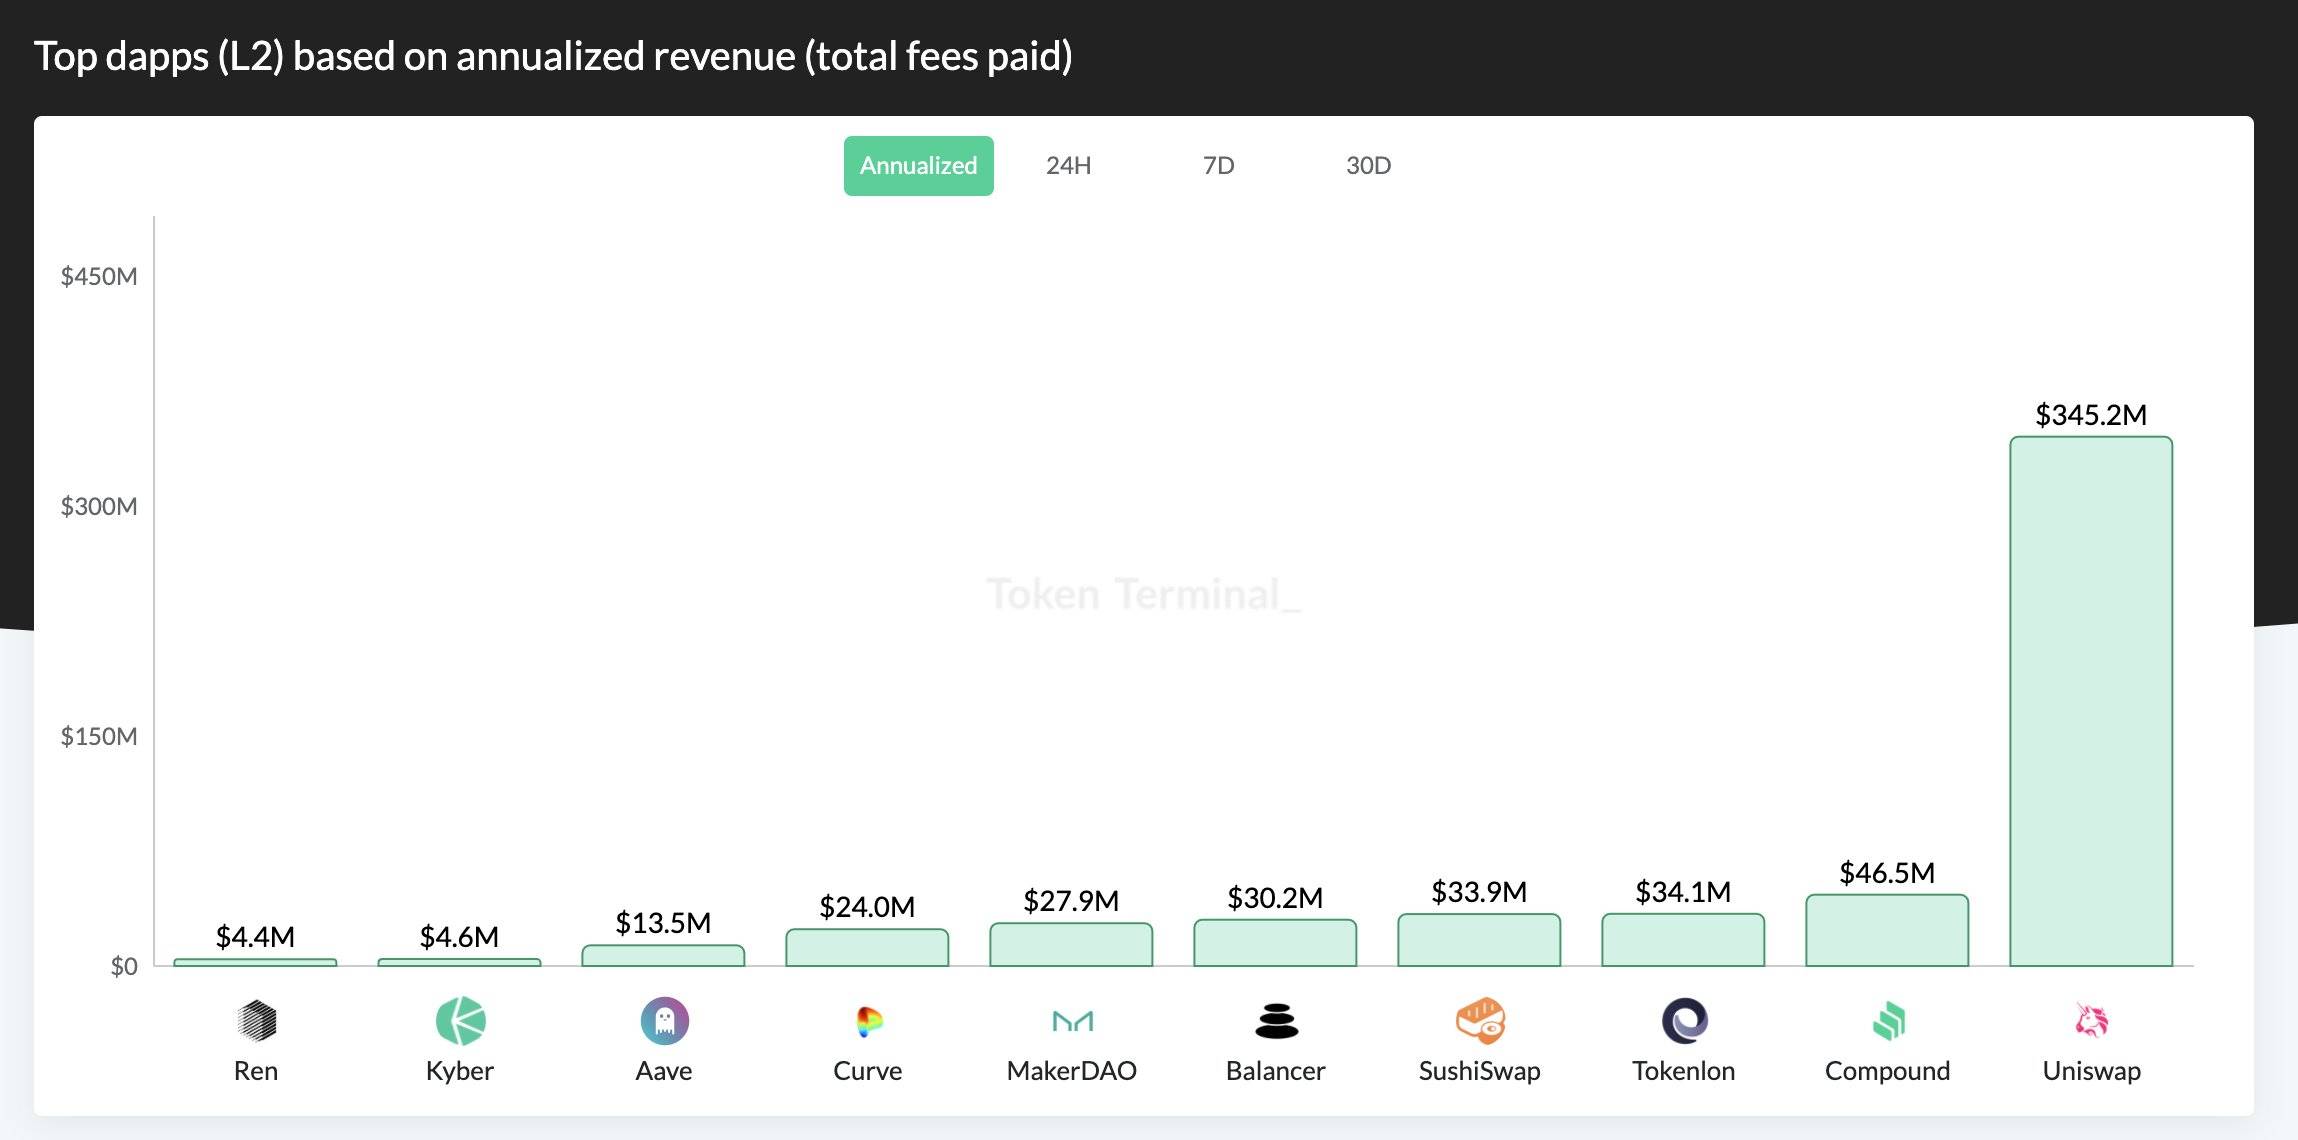The width and height of the screenshot is (2298, 1140).
Task: Click the Aave ghost icon
Action: 664,1021
